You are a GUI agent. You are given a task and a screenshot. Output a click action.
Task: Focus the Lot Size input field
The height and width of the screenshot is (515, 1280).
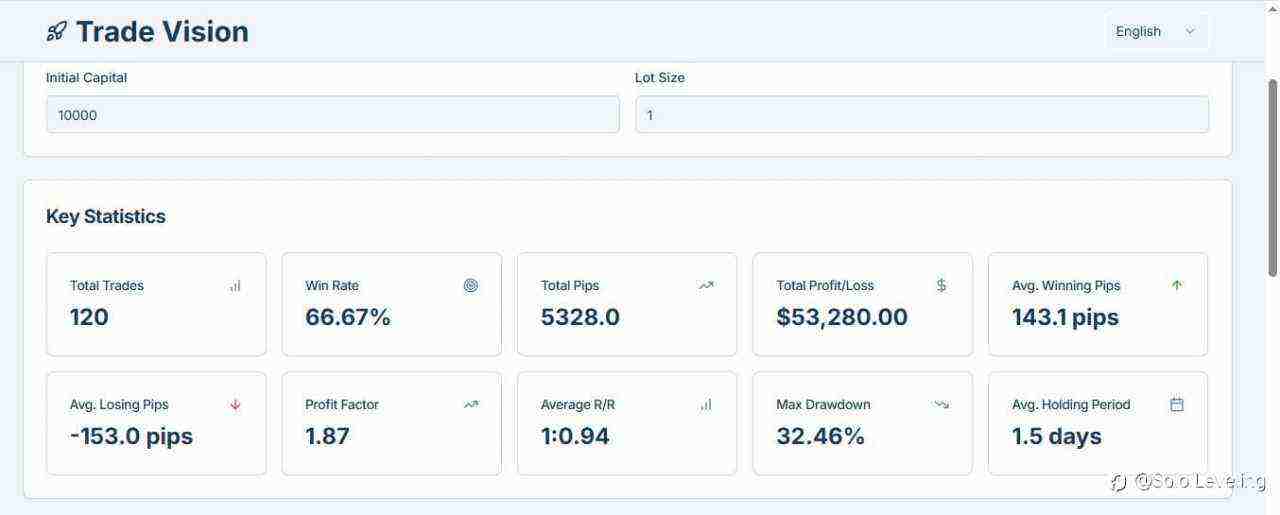click(922, 115)
